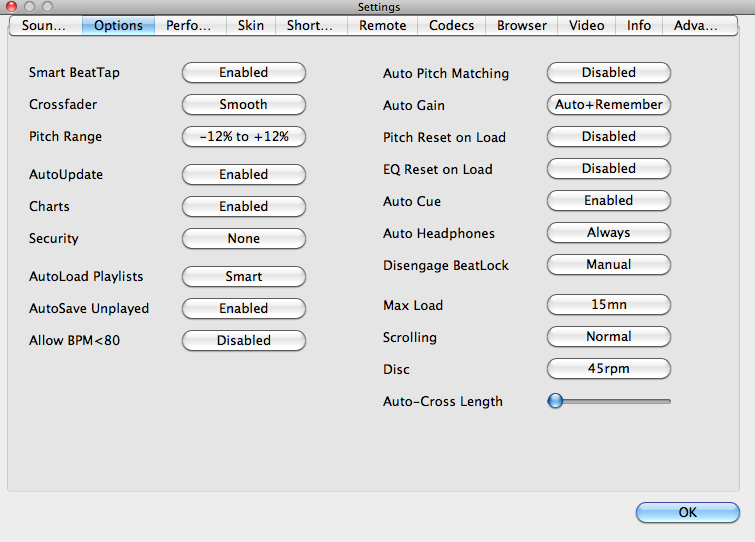Switch to the Codecs tab

point(451,26)
